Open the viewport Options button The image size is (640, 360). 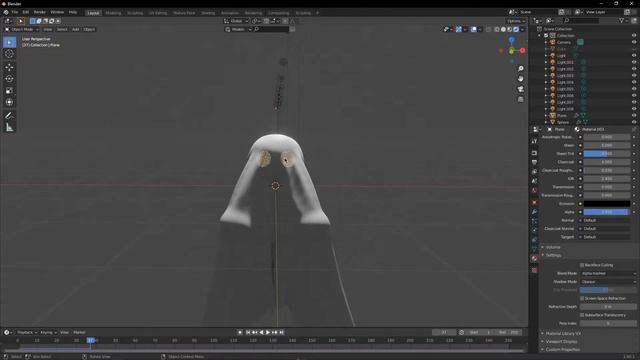(x=516, y=21)
